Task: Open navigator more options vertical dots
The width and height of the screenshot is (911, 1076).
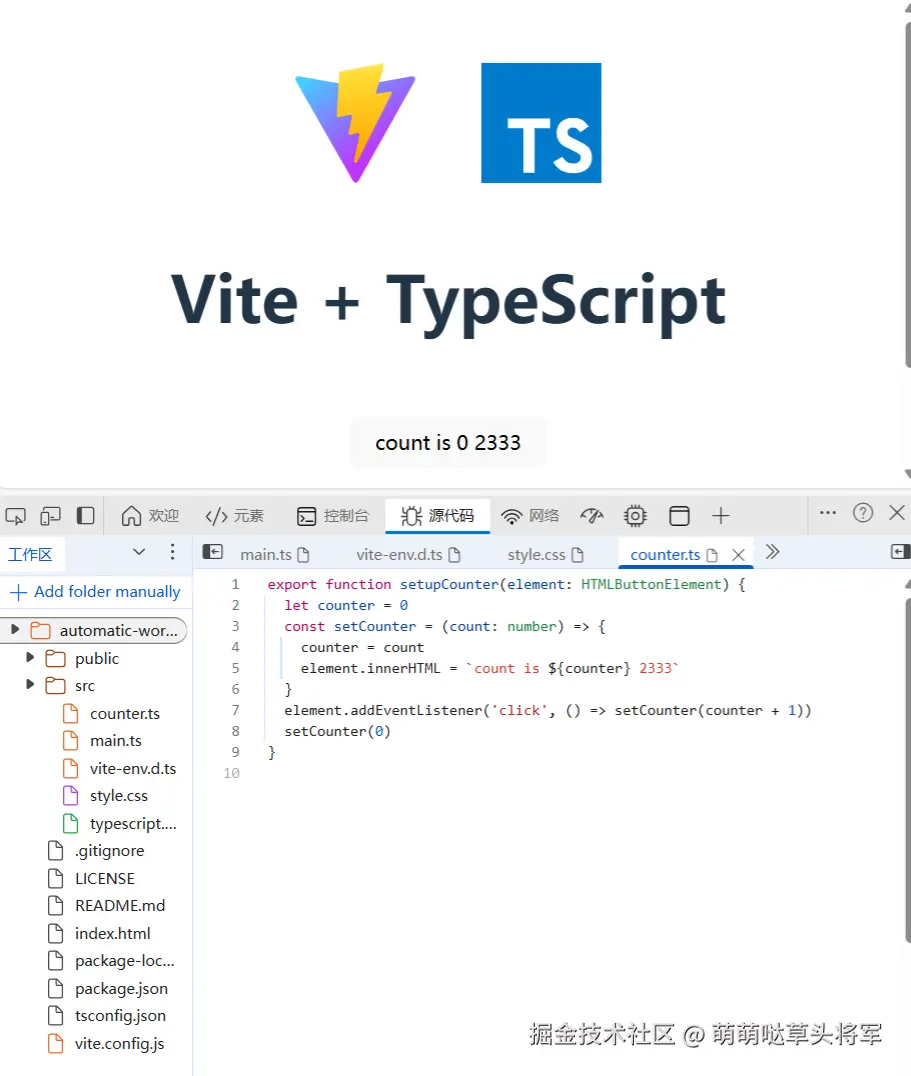Action: (x=172, y=552)
